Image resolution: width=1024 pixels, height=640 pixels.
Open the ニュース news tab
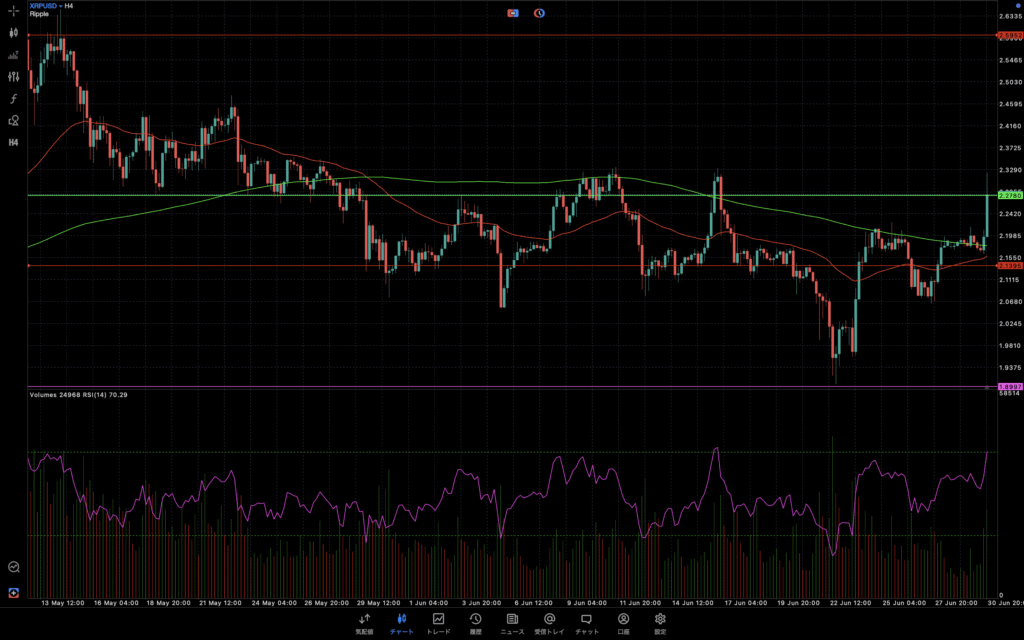click(x=512, y=624)
